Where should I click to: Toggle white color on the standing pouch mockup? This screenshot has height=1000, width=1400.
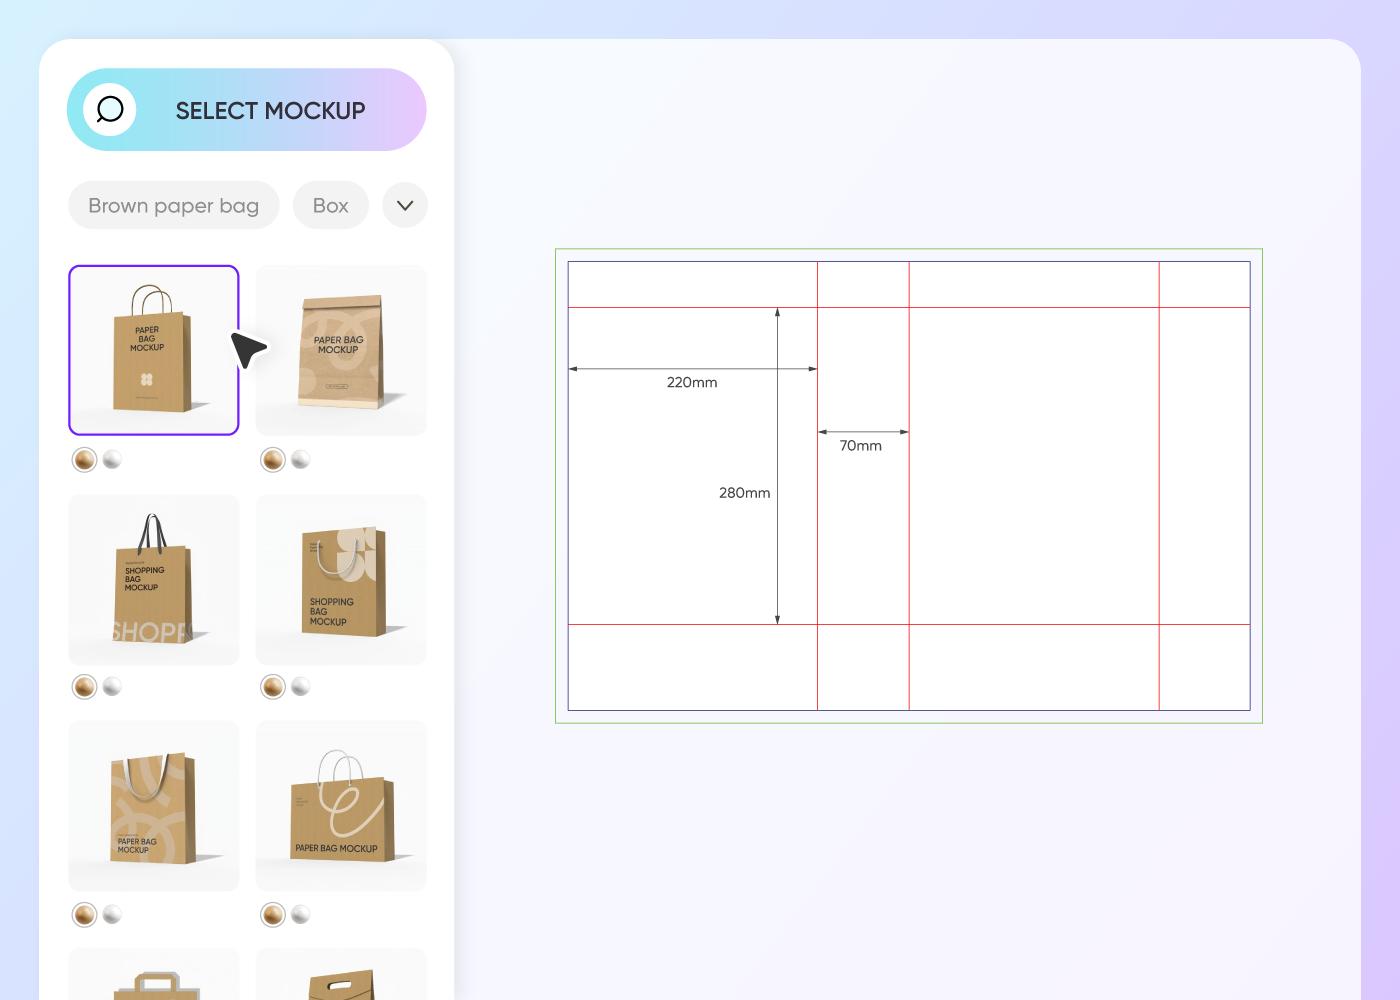tap(300, 460)
